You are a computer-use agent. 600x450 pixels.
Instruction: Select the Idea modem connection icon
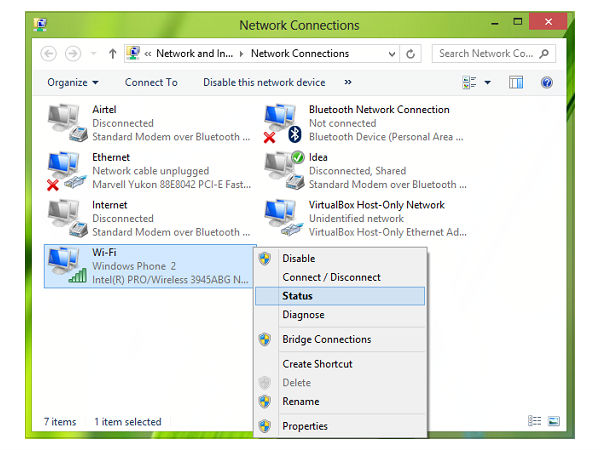pos(283,170)
